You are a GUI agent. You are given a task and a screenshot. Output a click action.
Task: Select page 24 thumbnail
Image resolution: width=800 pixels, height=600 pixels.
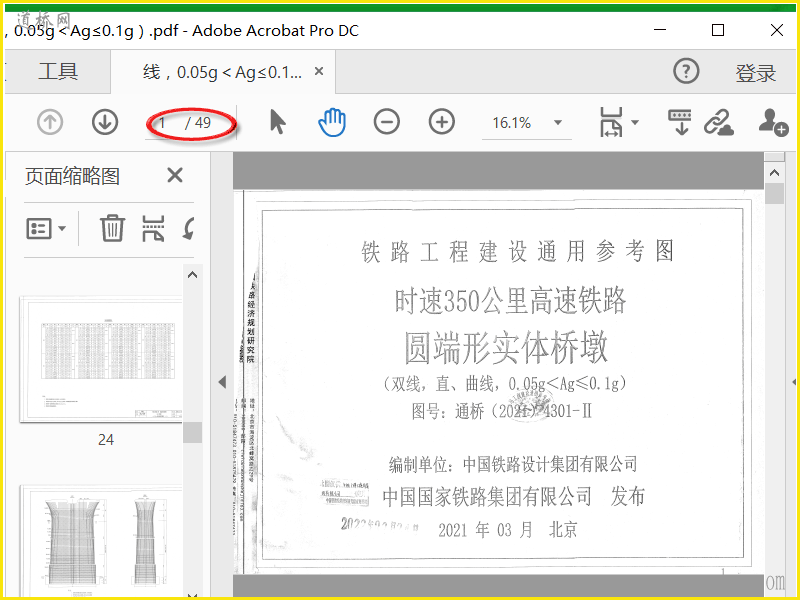point(101,359)
